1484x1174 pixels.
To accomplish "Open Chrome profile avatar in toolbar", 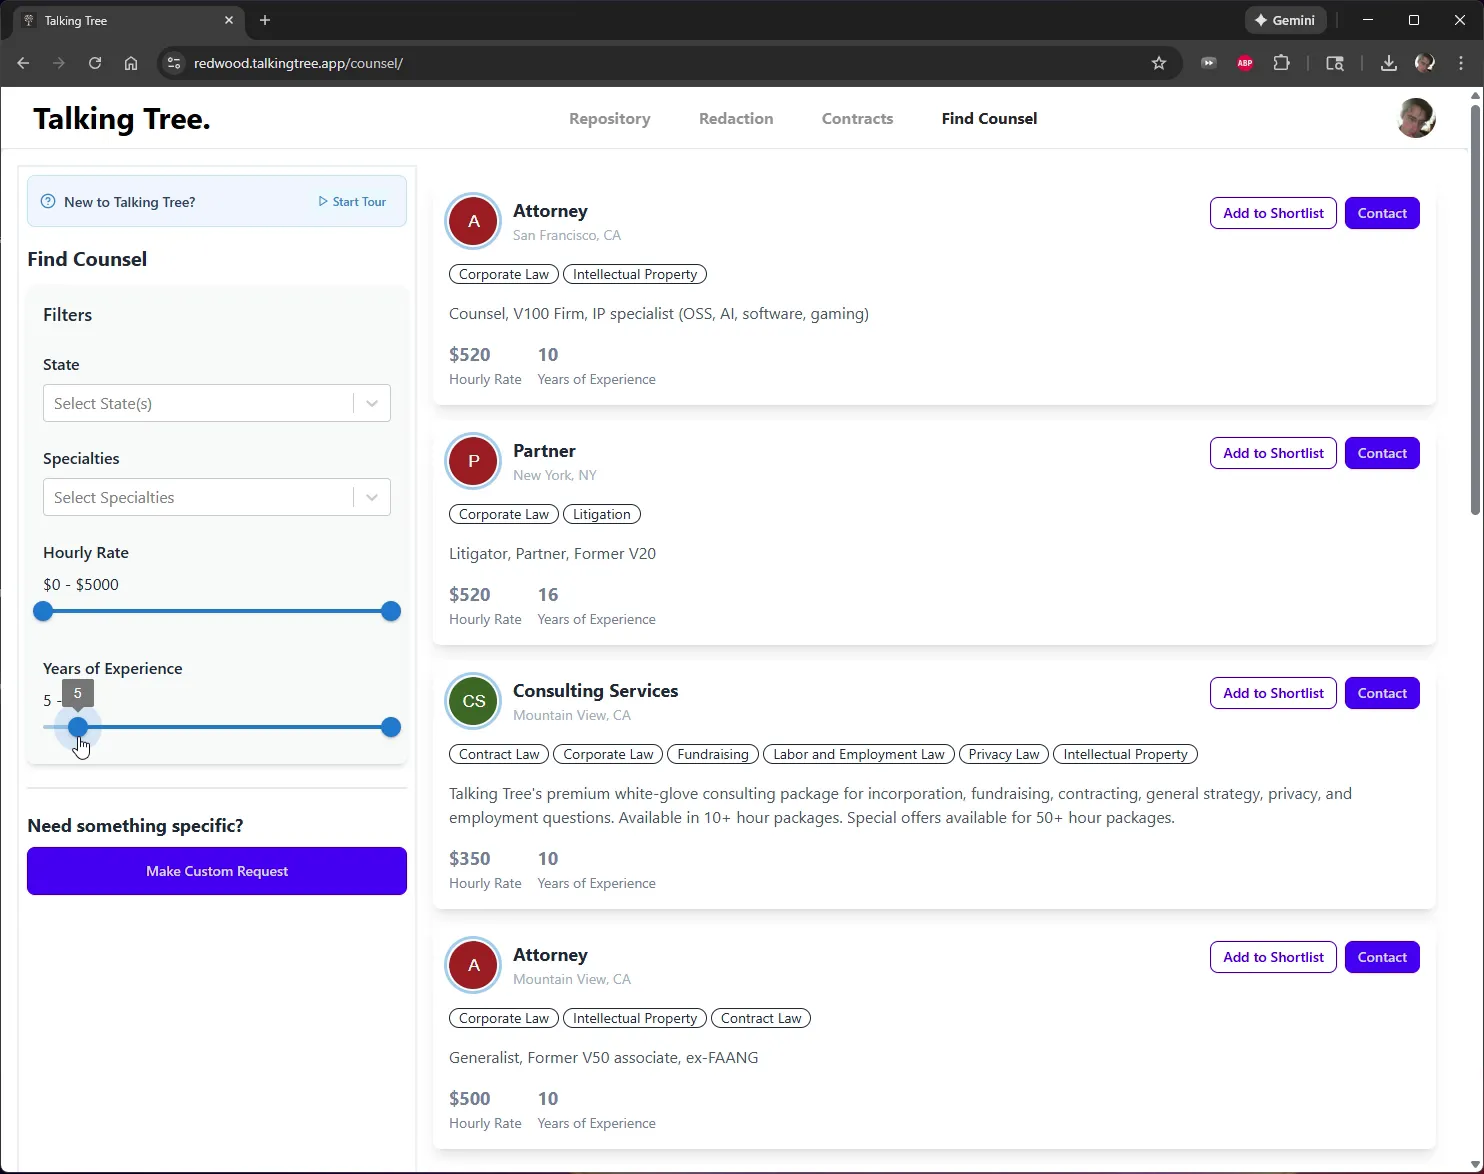I will click(x=1425, y=63).
